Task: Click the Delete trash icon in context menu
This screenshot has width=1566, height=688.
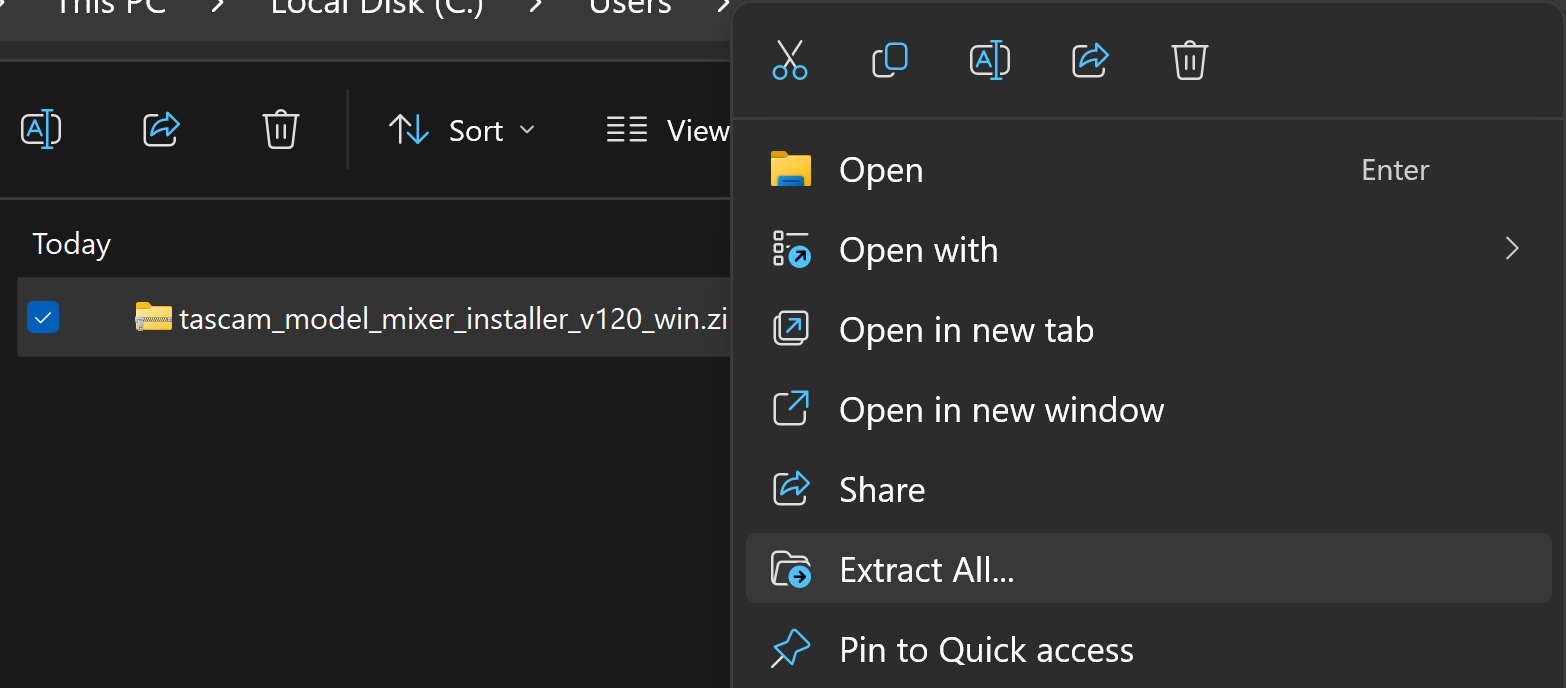Action: [x=1189, y=61]
